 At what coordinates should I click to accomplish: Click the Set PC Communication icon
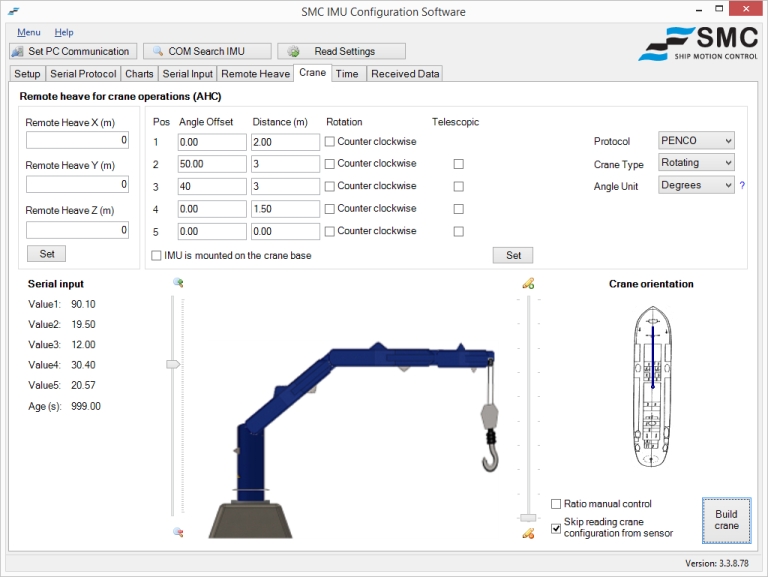[x=18, y=51]
